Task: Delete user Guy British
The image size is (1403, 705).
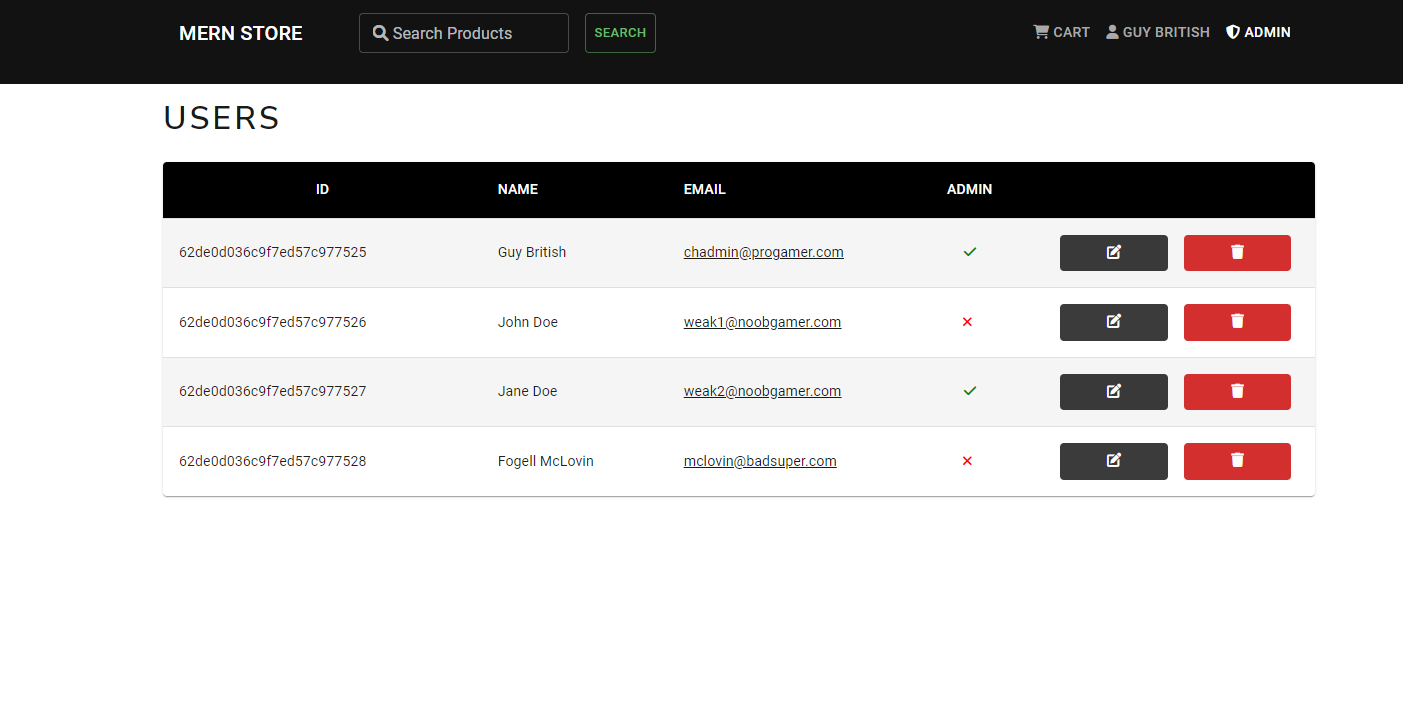Action: [x=1237, y=253]
